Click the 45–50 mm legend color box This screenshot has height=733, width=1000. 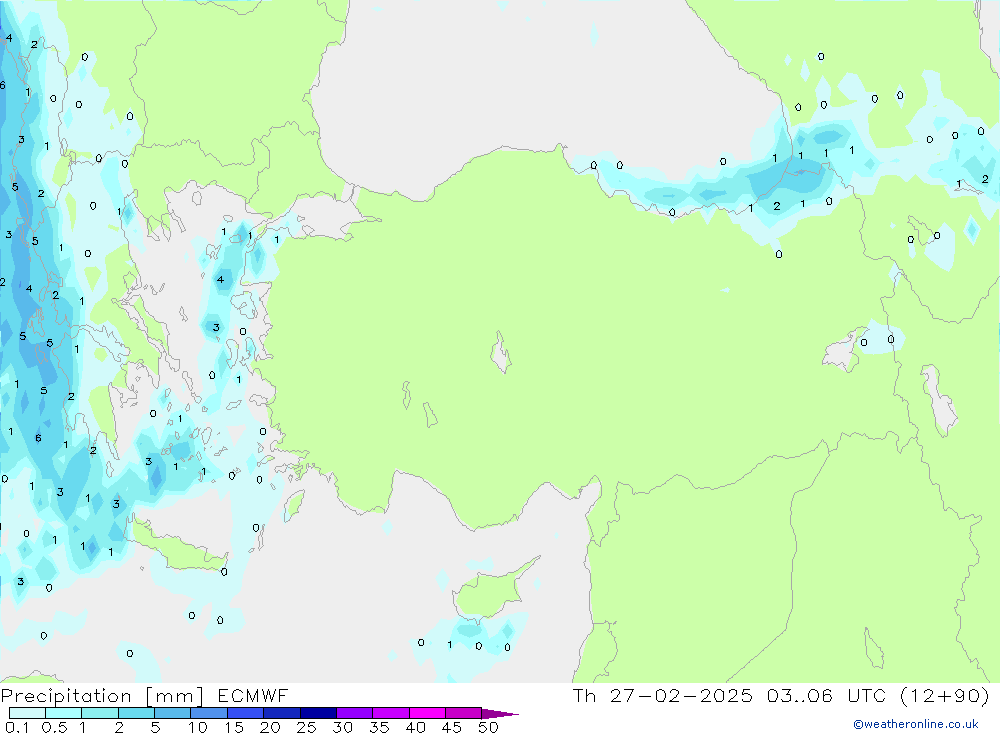(x=464, y=713)
